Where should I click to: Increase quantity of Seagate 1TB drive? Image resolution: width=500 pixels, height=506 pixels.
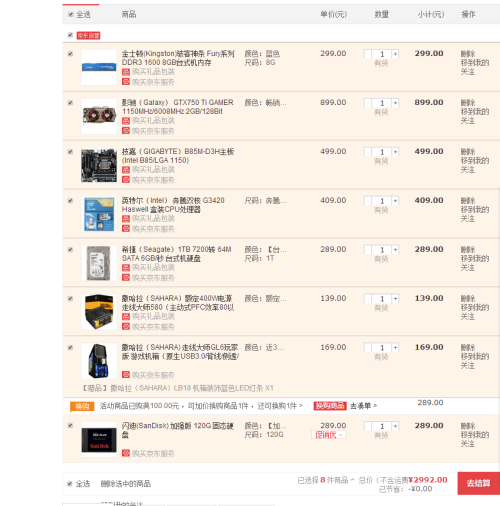[x=395, y=250]
